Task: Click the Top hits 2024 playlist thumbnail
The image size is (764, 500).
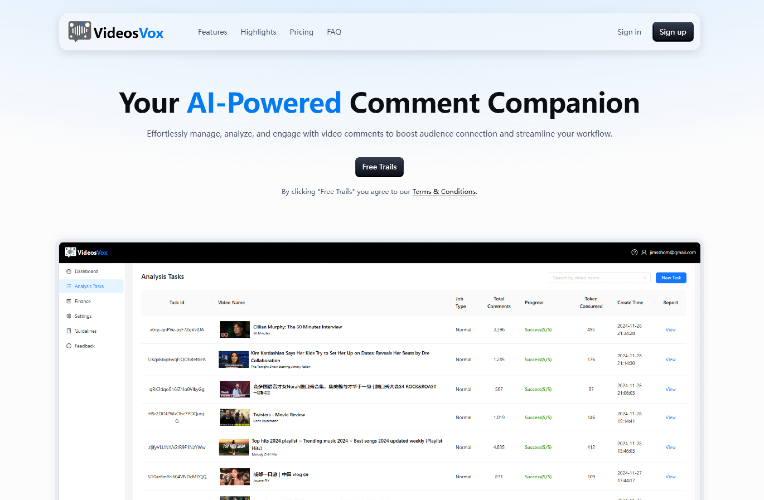Action: [234, 447]
